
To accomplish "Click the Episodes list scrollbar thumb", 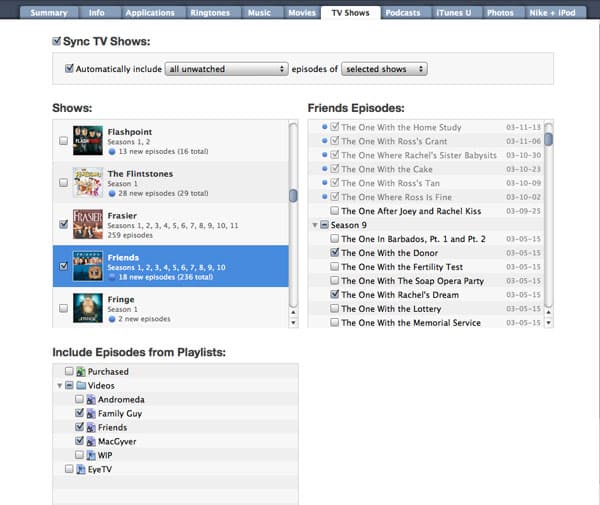I will click(548, 139).
